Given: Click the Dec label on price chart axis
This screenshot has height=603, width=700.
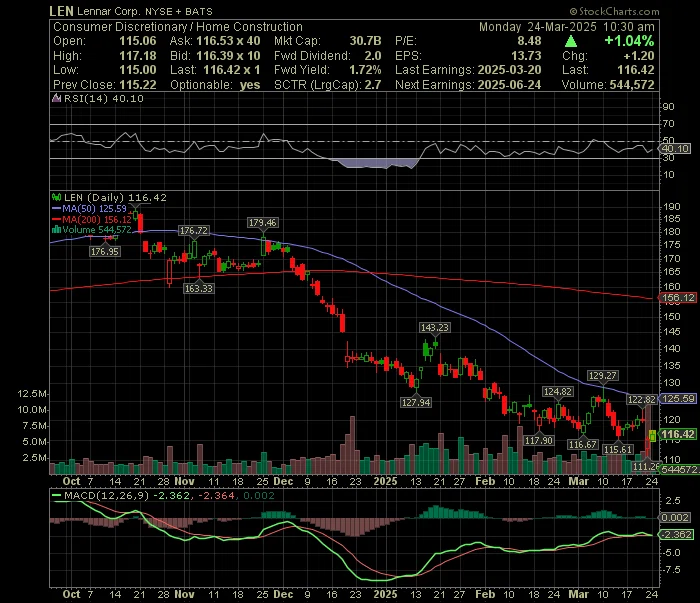Looking at the screenshot, I should pyautogui.click(x=283, y=481).
